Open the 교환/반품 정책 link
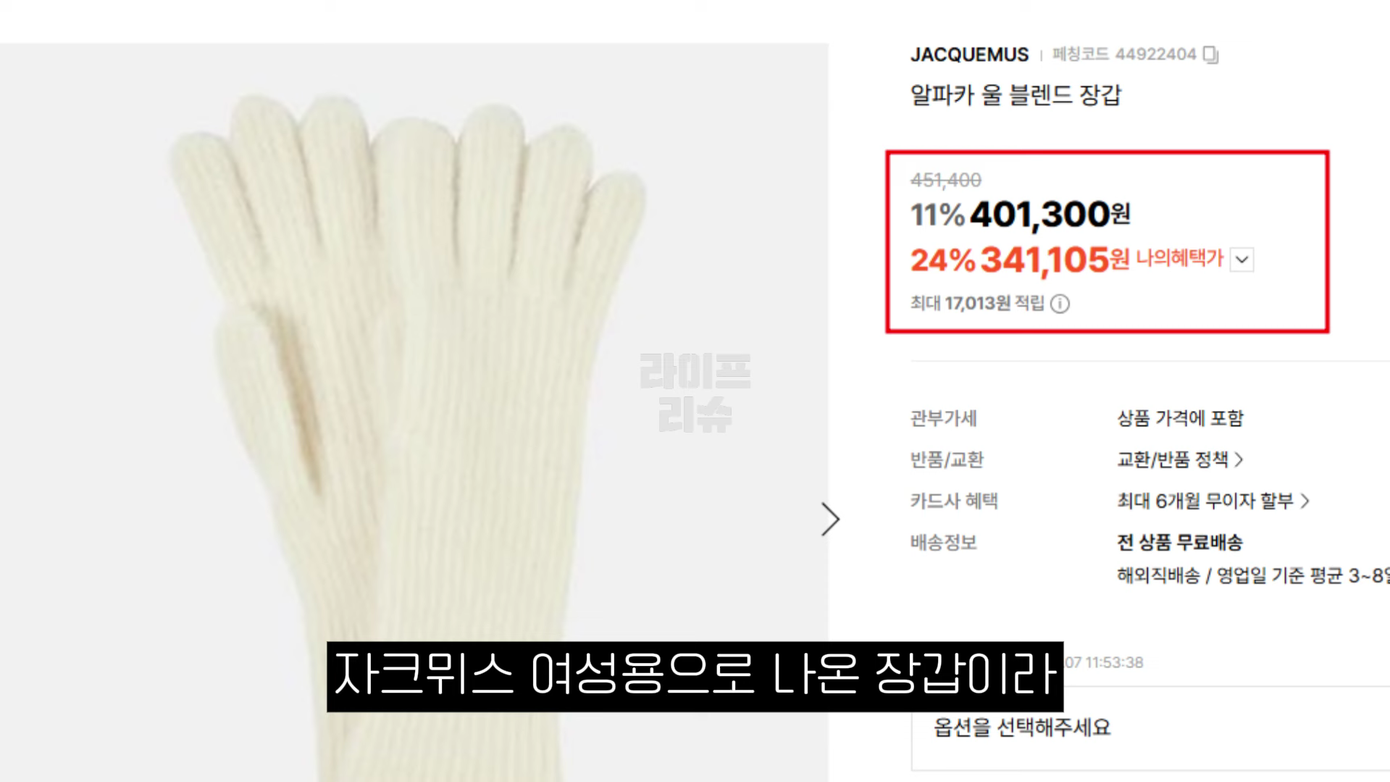Screen dimensions: 1390x782 coord(1180,459)
